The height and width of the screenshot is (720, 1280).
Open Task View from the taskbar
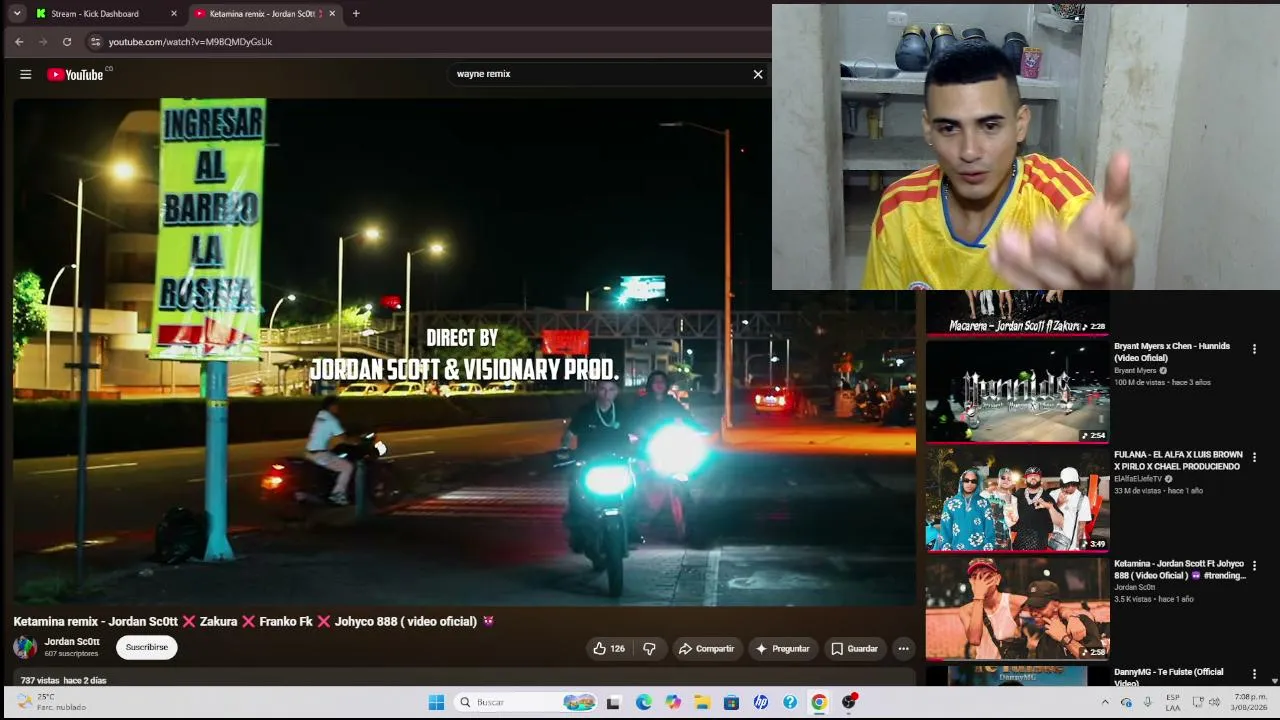(x=613, y=702)
